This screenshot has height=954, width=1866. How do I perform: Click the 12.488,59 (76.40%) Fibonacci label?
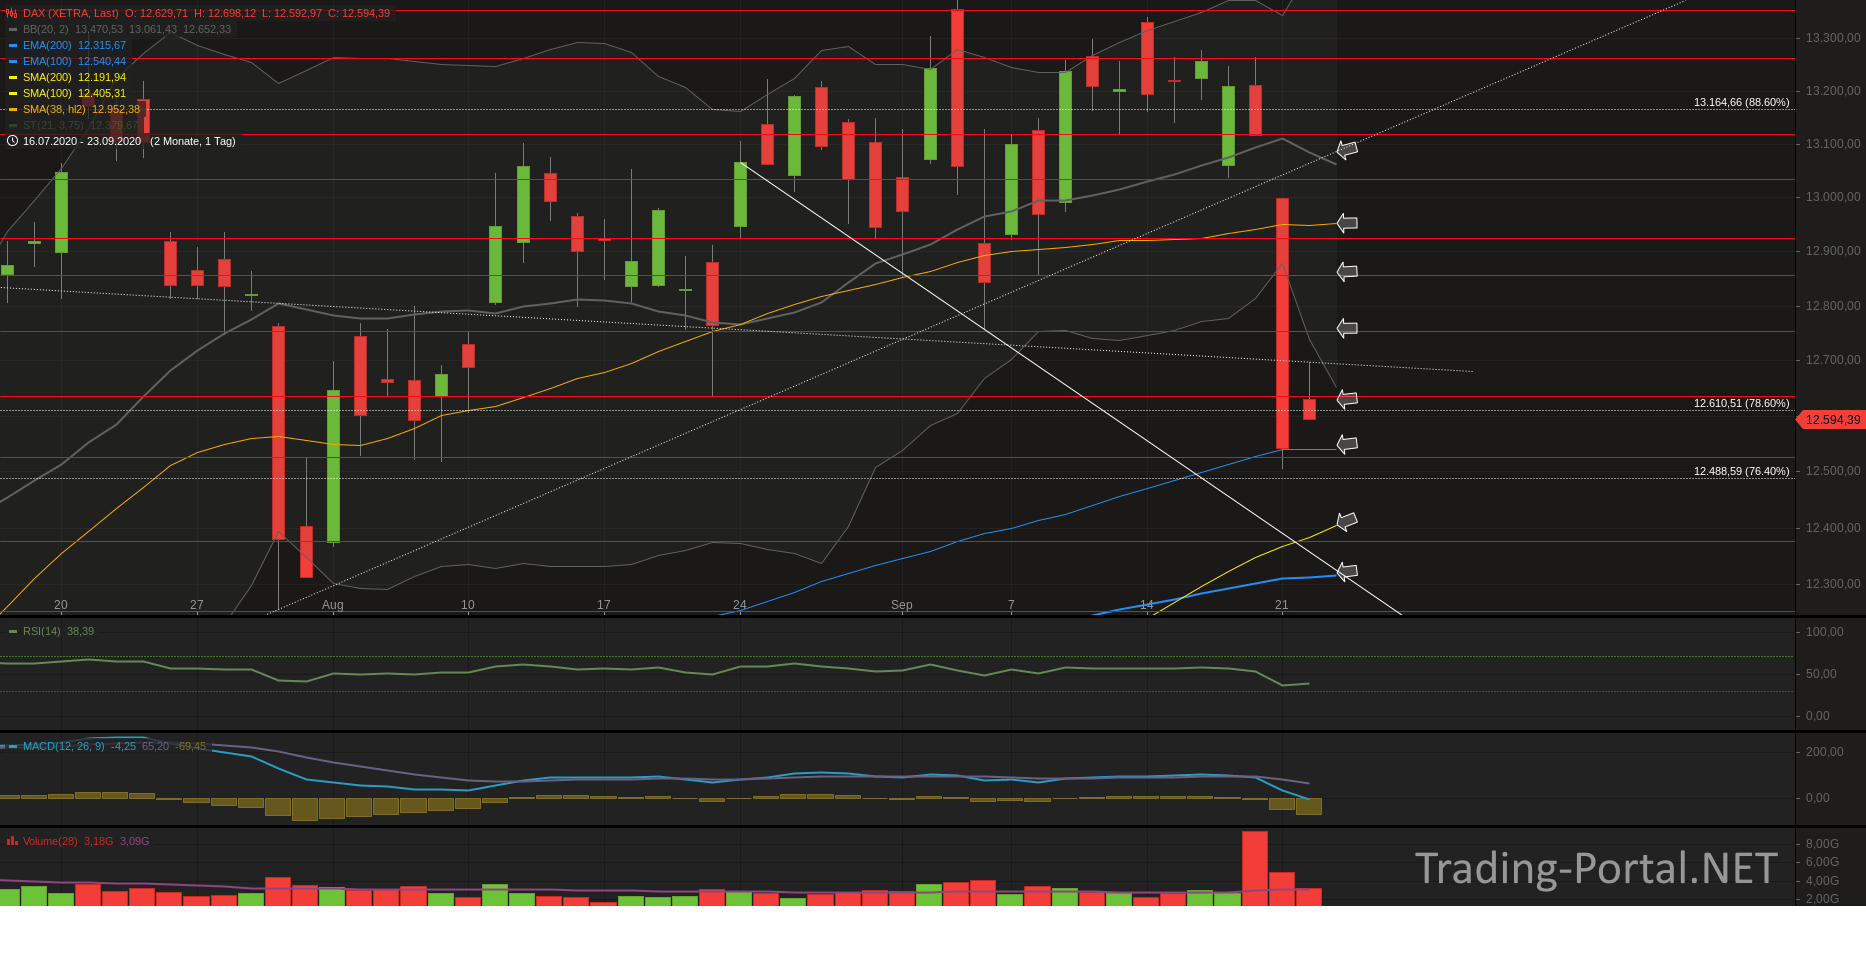click(x=1741, y=471)
